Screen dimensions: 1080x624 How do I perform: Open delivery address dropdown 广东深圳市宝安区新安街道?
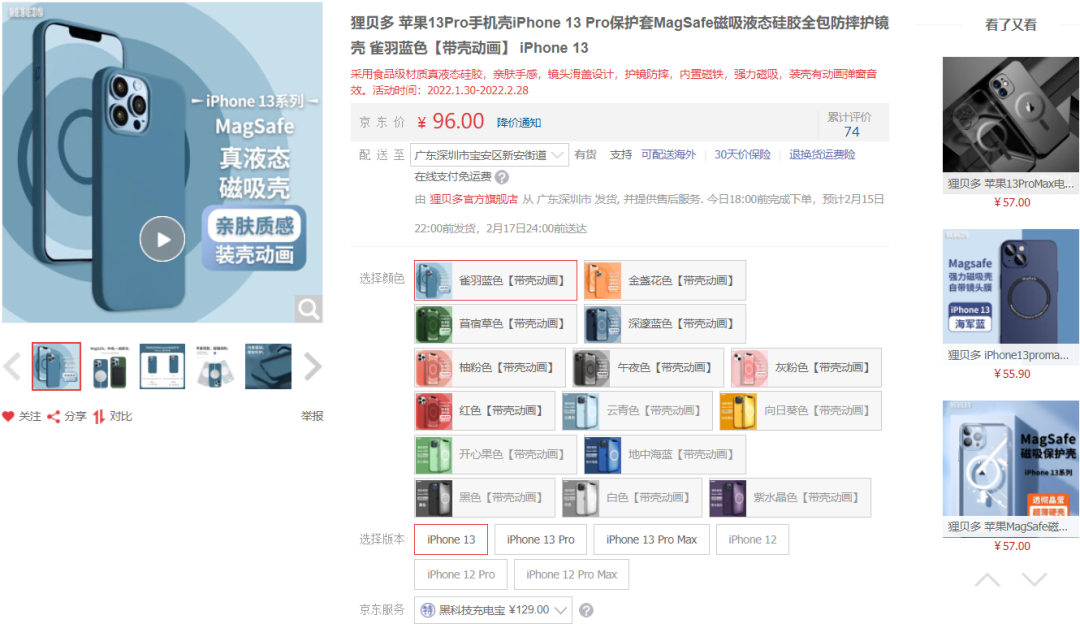point(490,155)
